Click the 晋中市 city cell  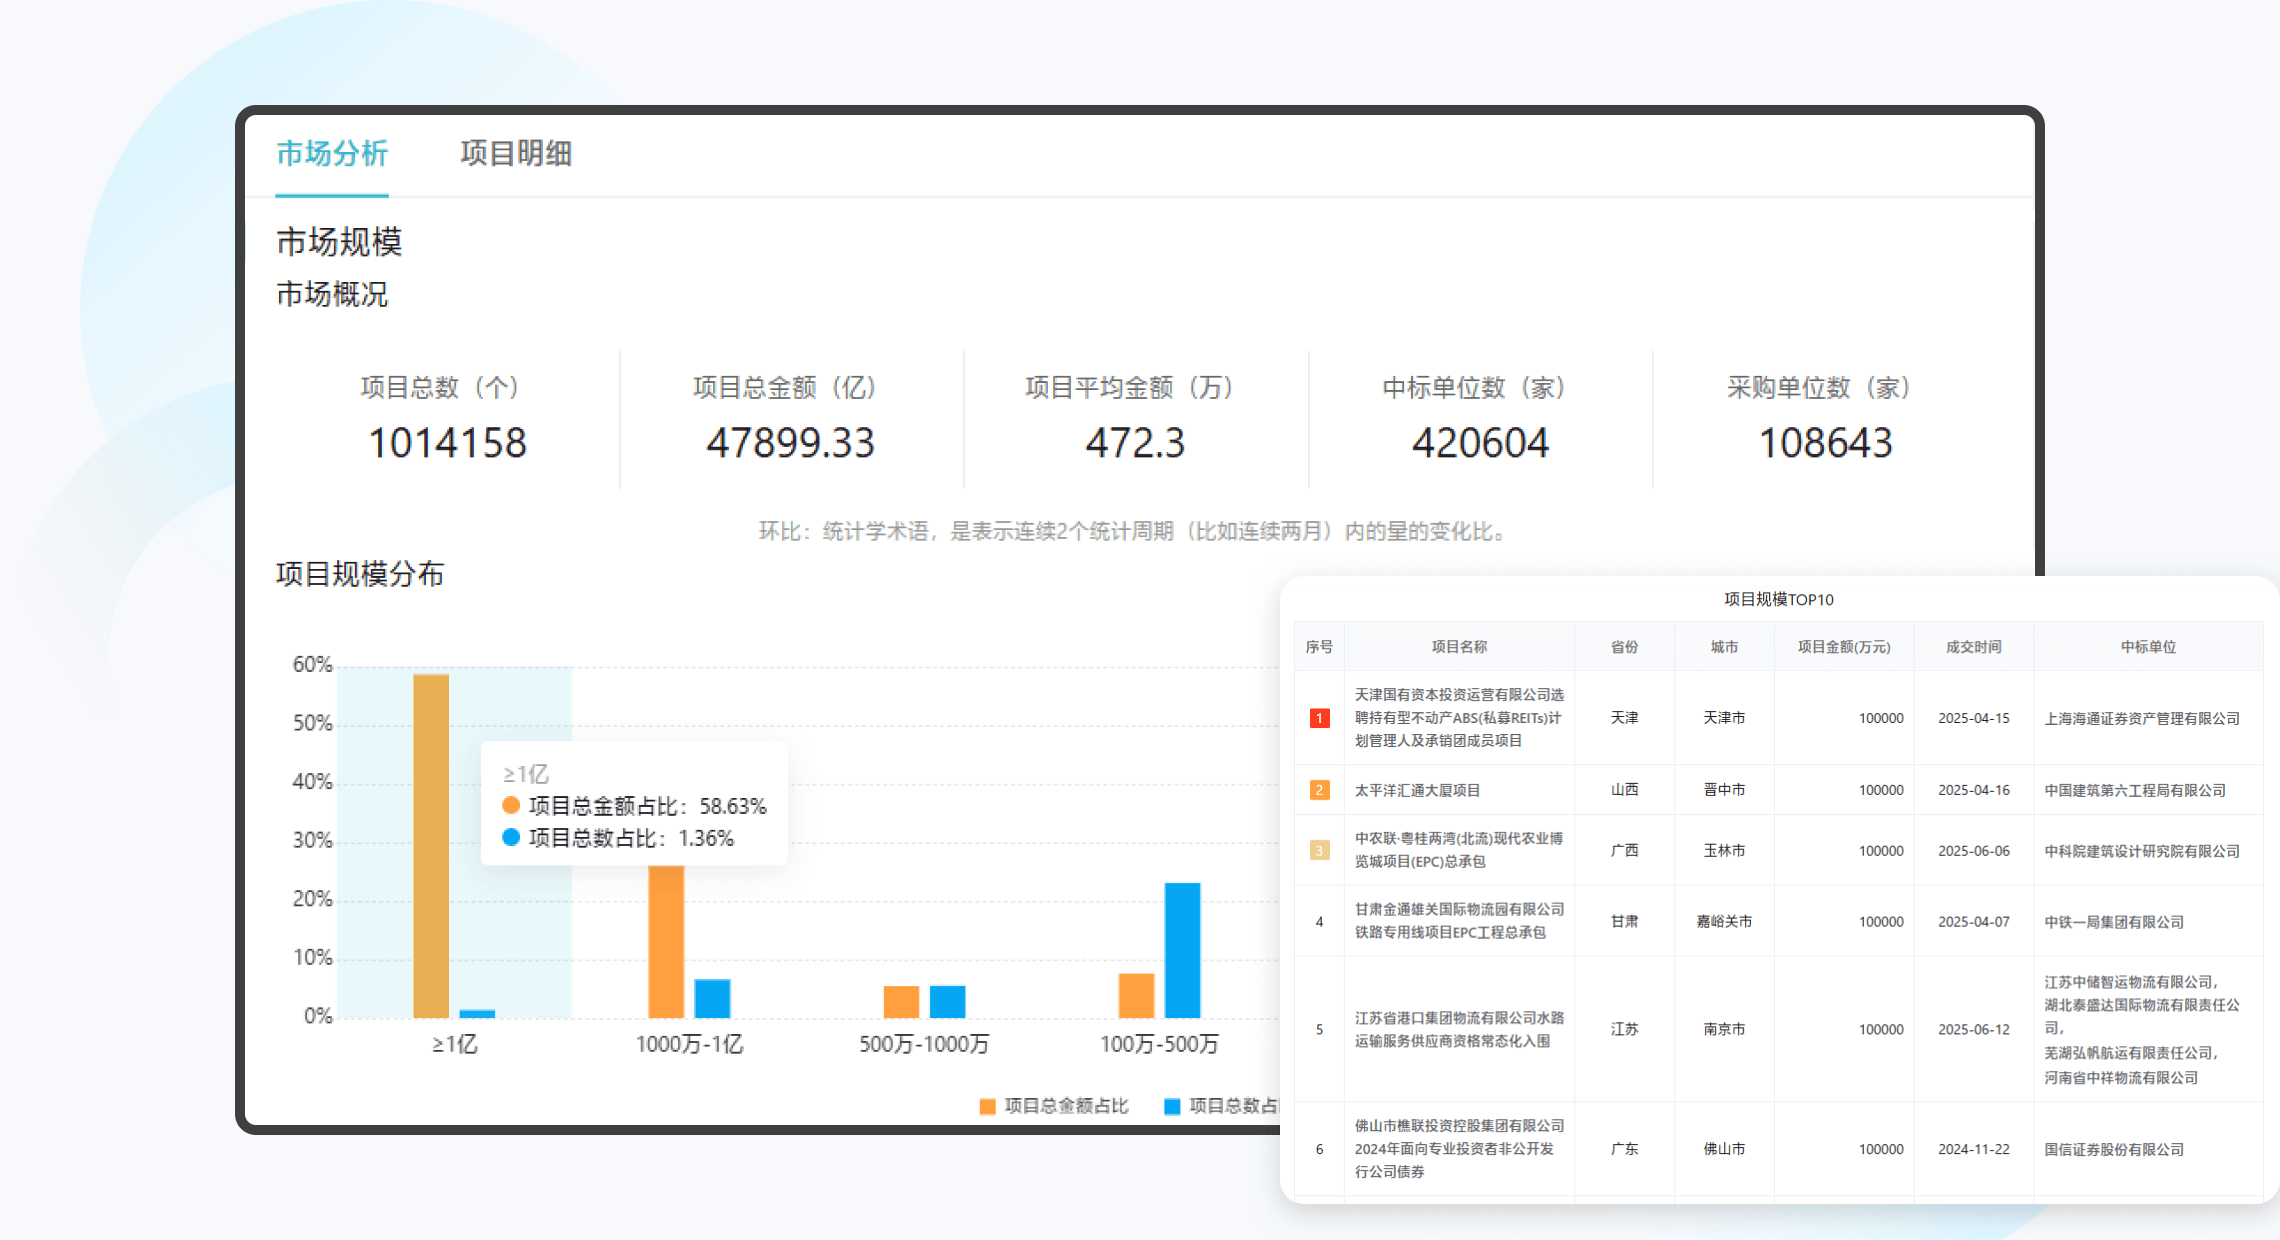[x=1724, y=790]
